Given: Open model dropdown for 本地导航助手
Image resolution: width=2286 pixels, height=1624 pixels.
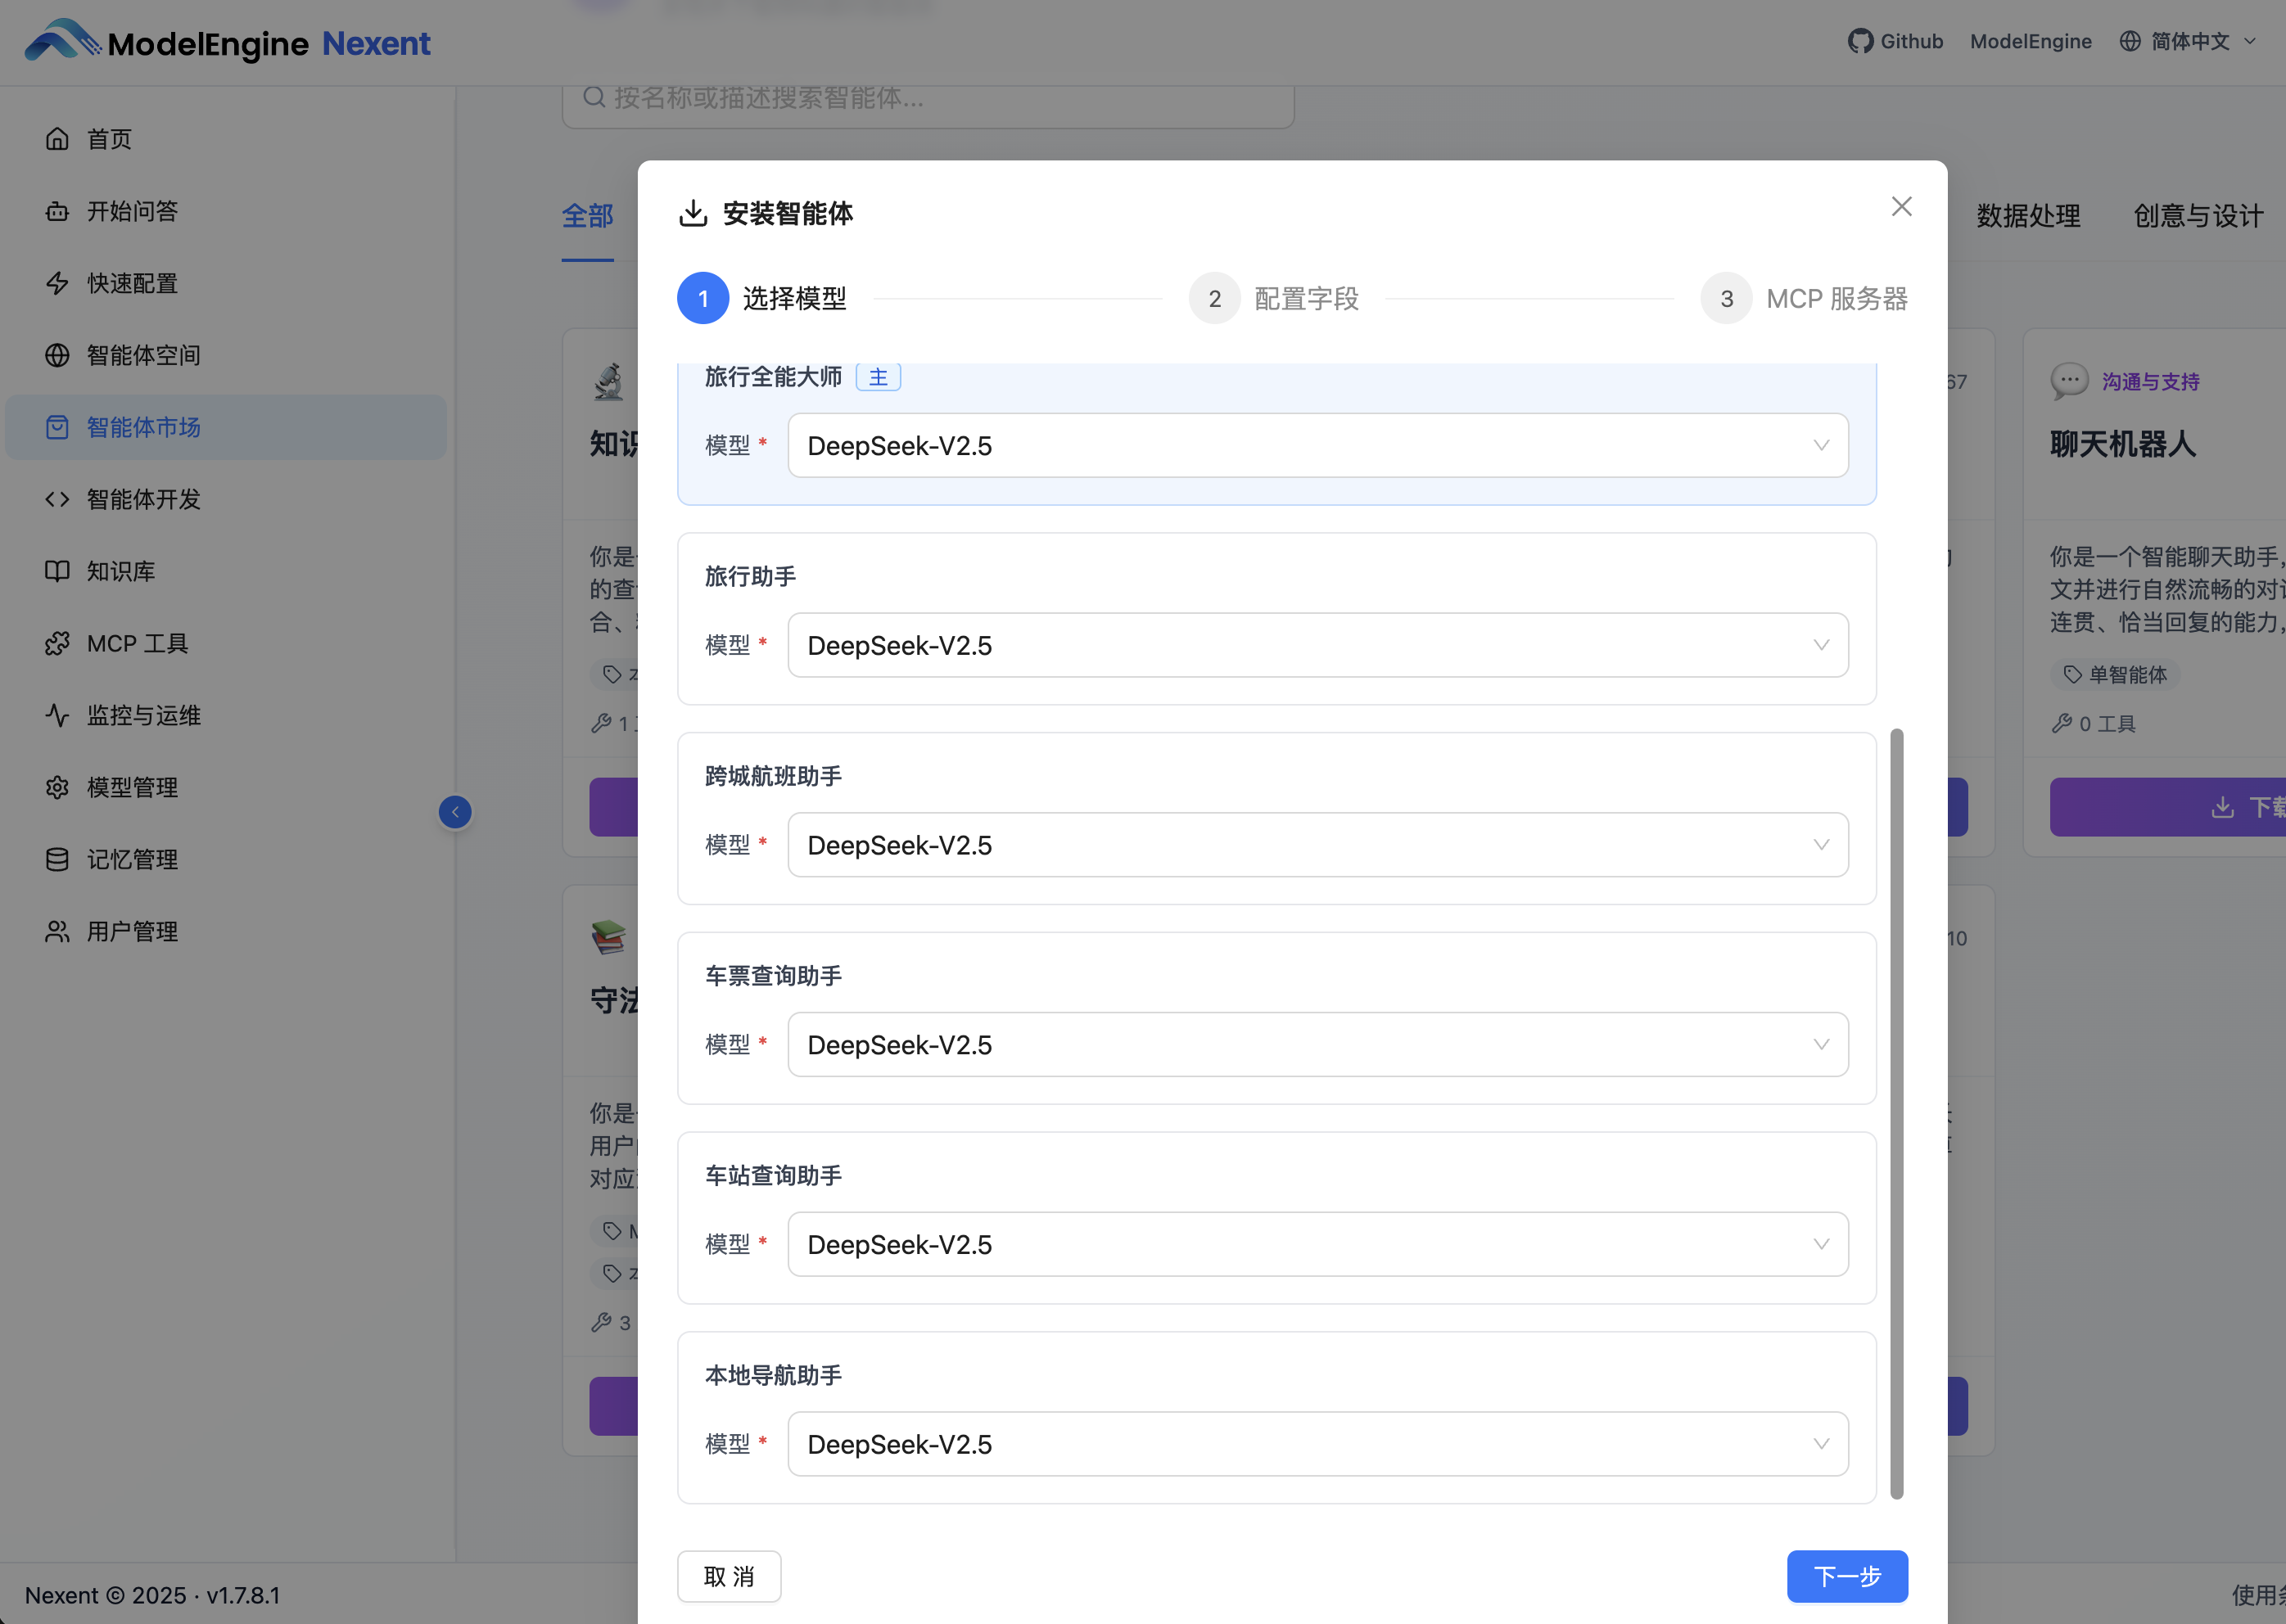Looking at the screenshot, I should coord(1317,1444).
